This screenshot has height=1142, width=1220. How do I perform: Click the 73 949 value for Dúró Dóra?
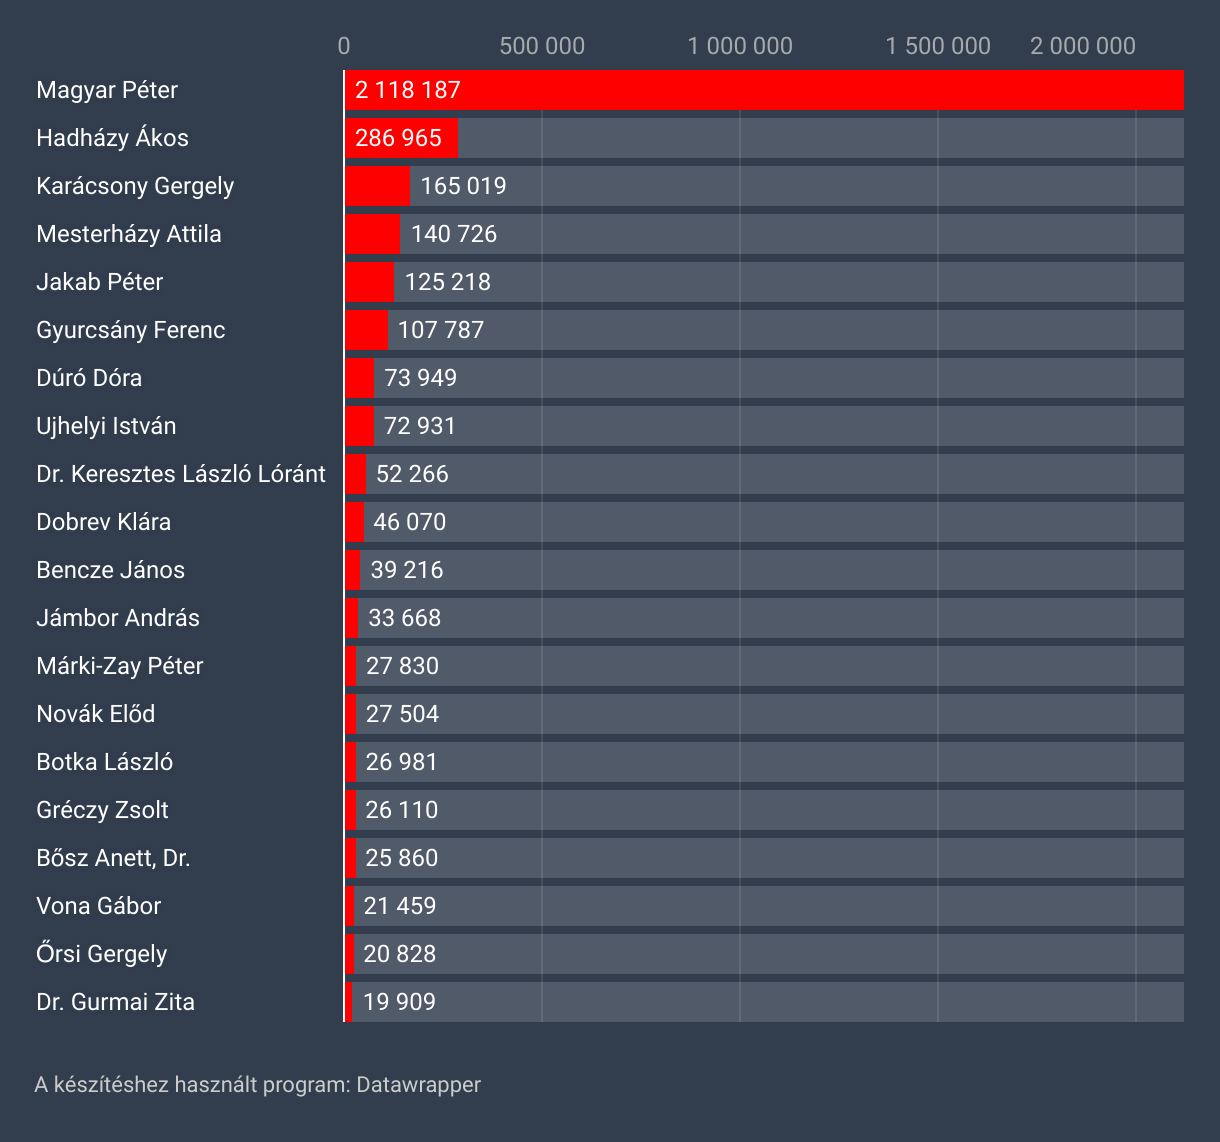click(420, 378)
